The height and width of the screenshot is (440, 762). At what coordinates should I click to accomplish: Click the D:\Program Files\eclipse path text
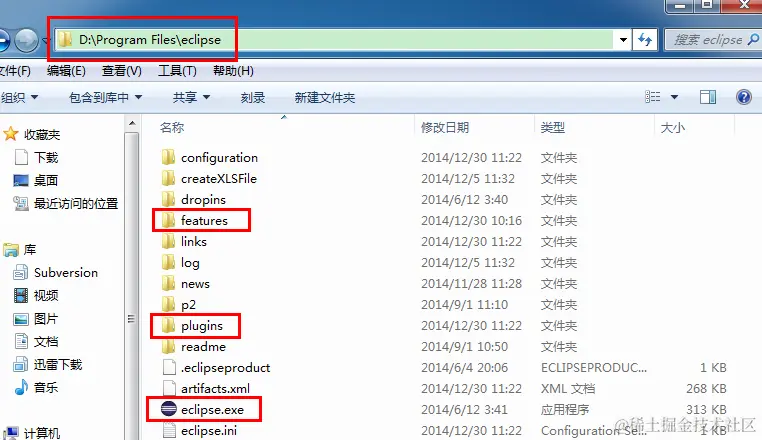point(150,39)
